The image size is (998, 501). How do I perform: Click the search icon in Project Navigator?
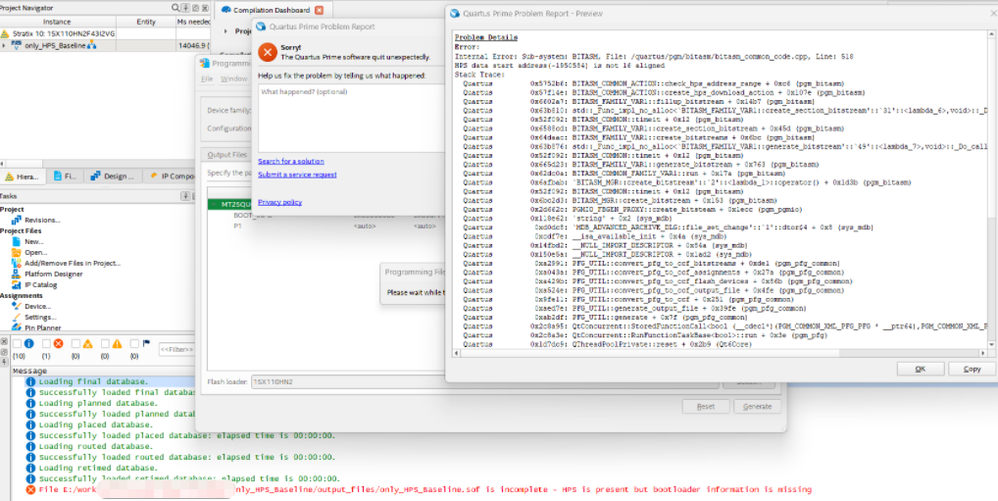(x=175, y=8)
